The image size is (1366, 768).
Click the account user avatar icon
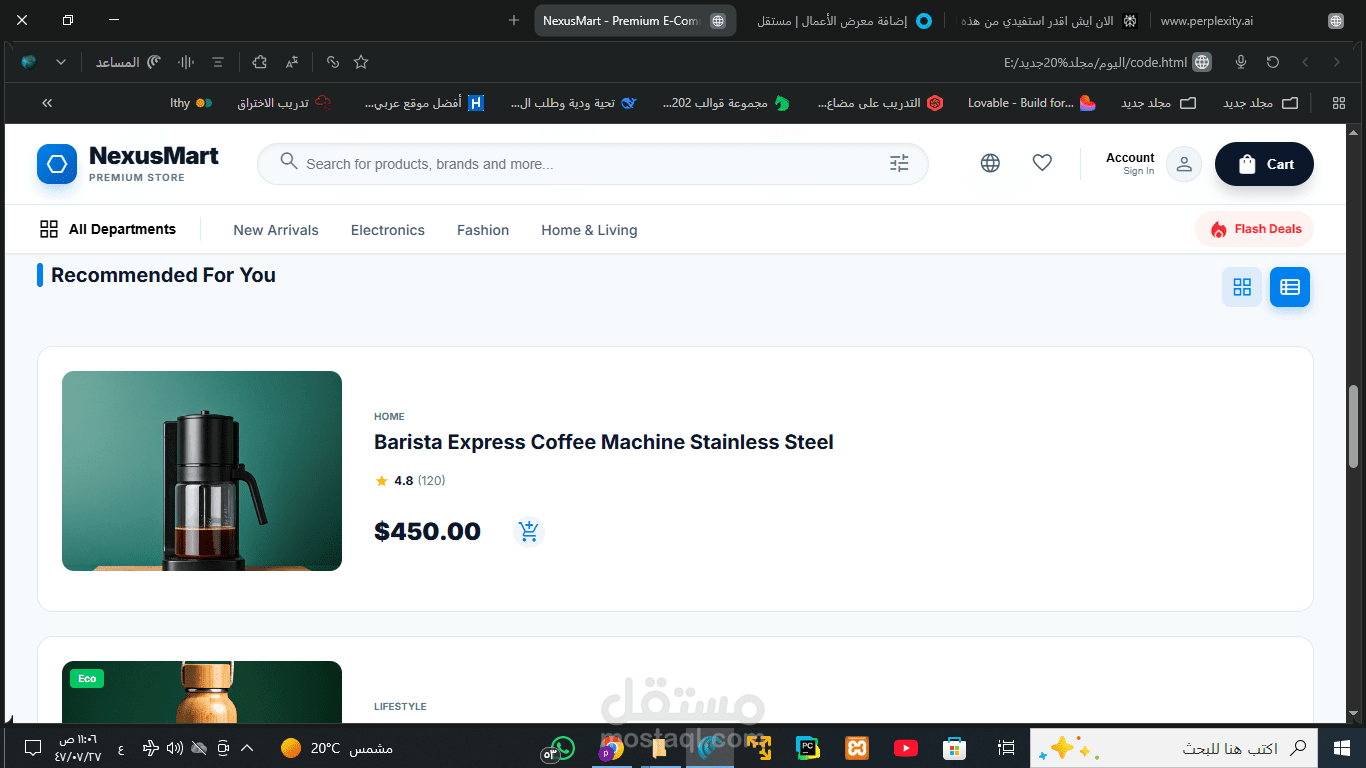(1184, 164)
